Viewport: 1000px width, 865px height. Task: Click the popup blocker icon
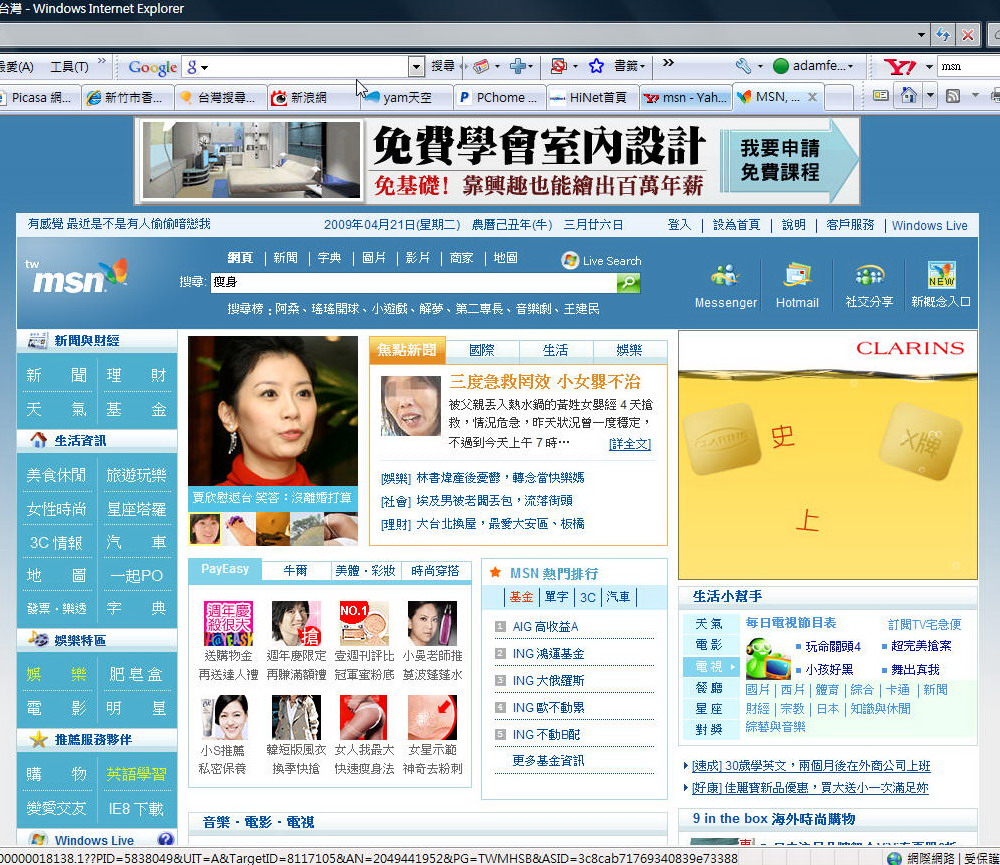click(x=559, y=66)
